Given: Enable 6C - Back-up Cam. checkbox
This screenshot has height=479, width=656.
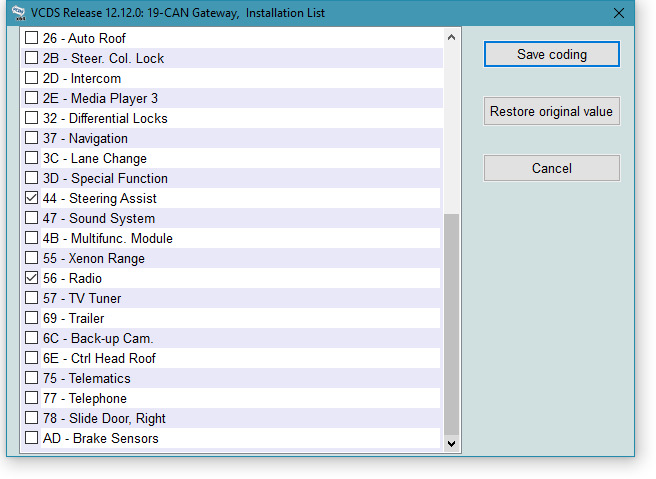Looking at the screenshot, I should click(x=31, y=338).
